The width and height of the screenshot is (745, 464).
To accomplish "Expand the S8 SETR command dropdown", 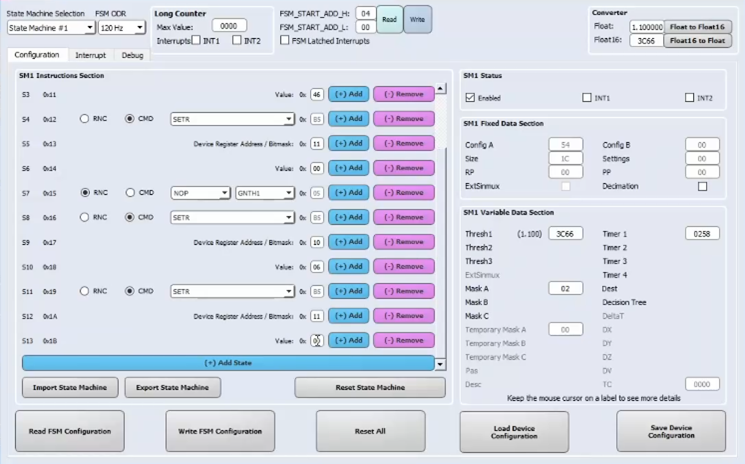I will point(232,218).
